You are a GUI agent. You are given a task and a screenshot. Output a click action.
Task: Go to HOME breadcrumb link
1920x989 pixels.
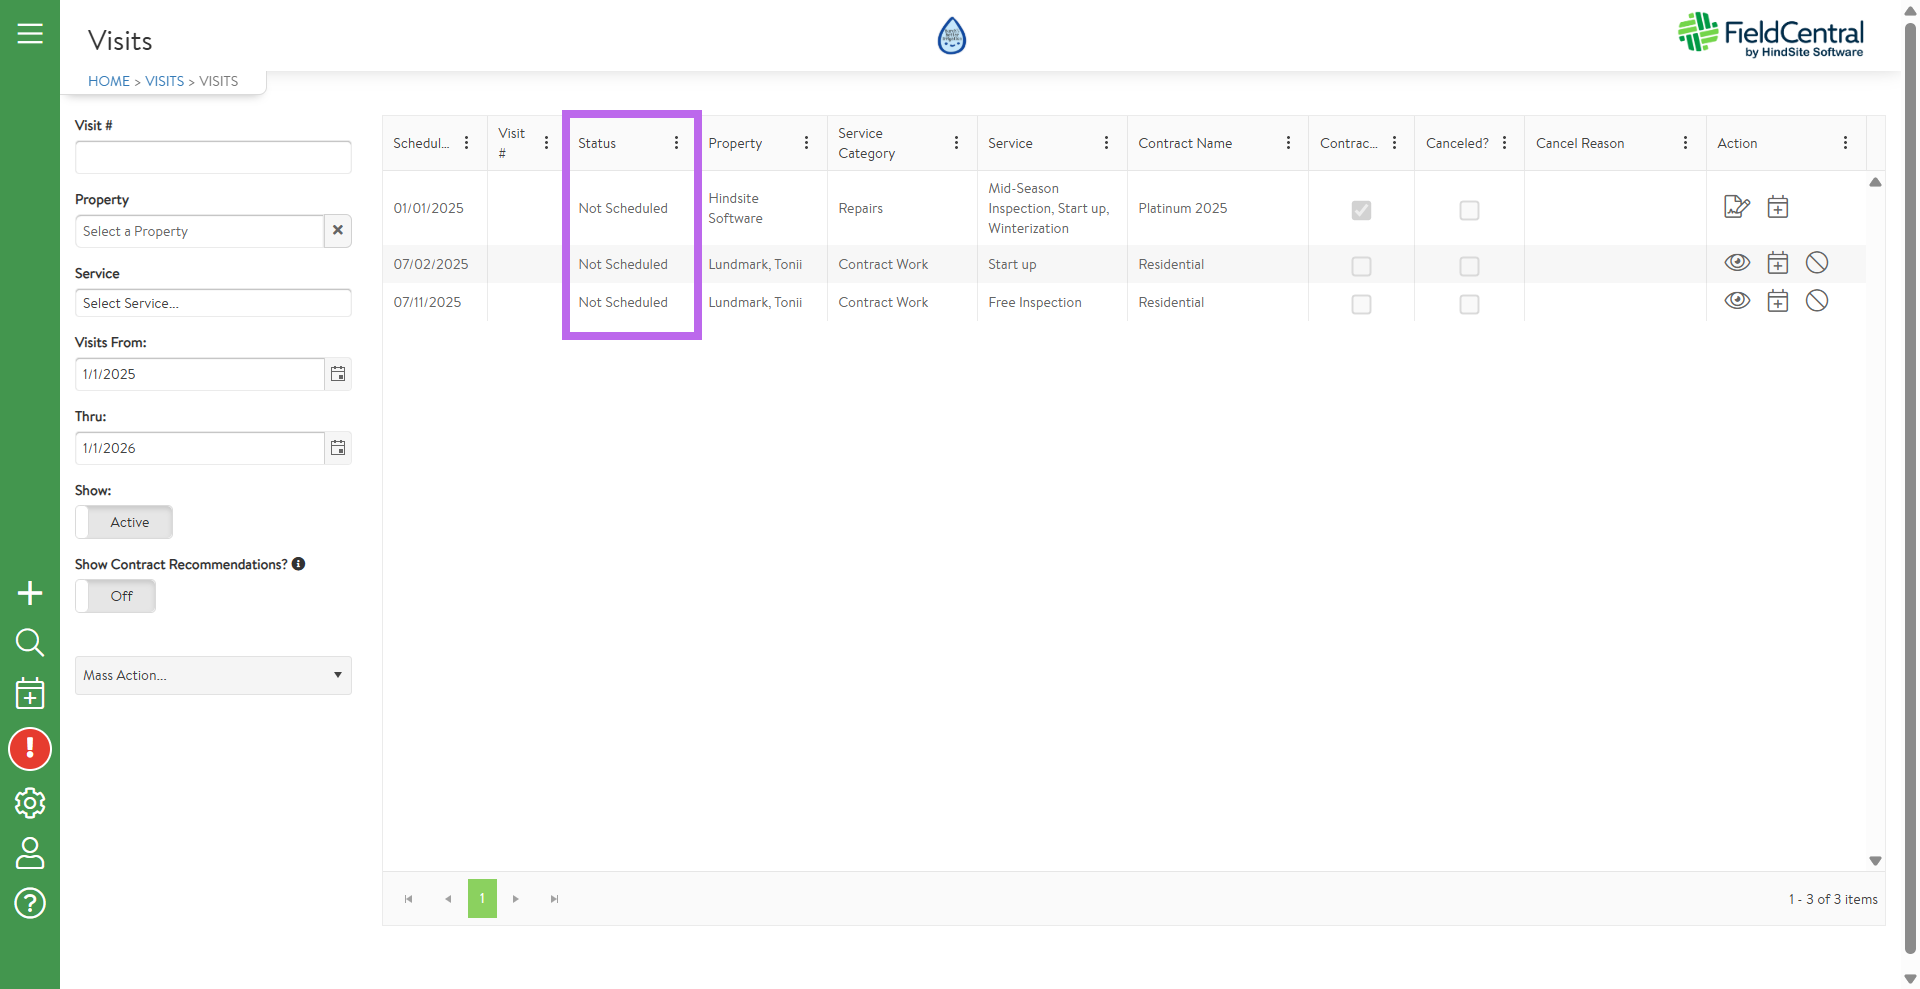point(109,81)
